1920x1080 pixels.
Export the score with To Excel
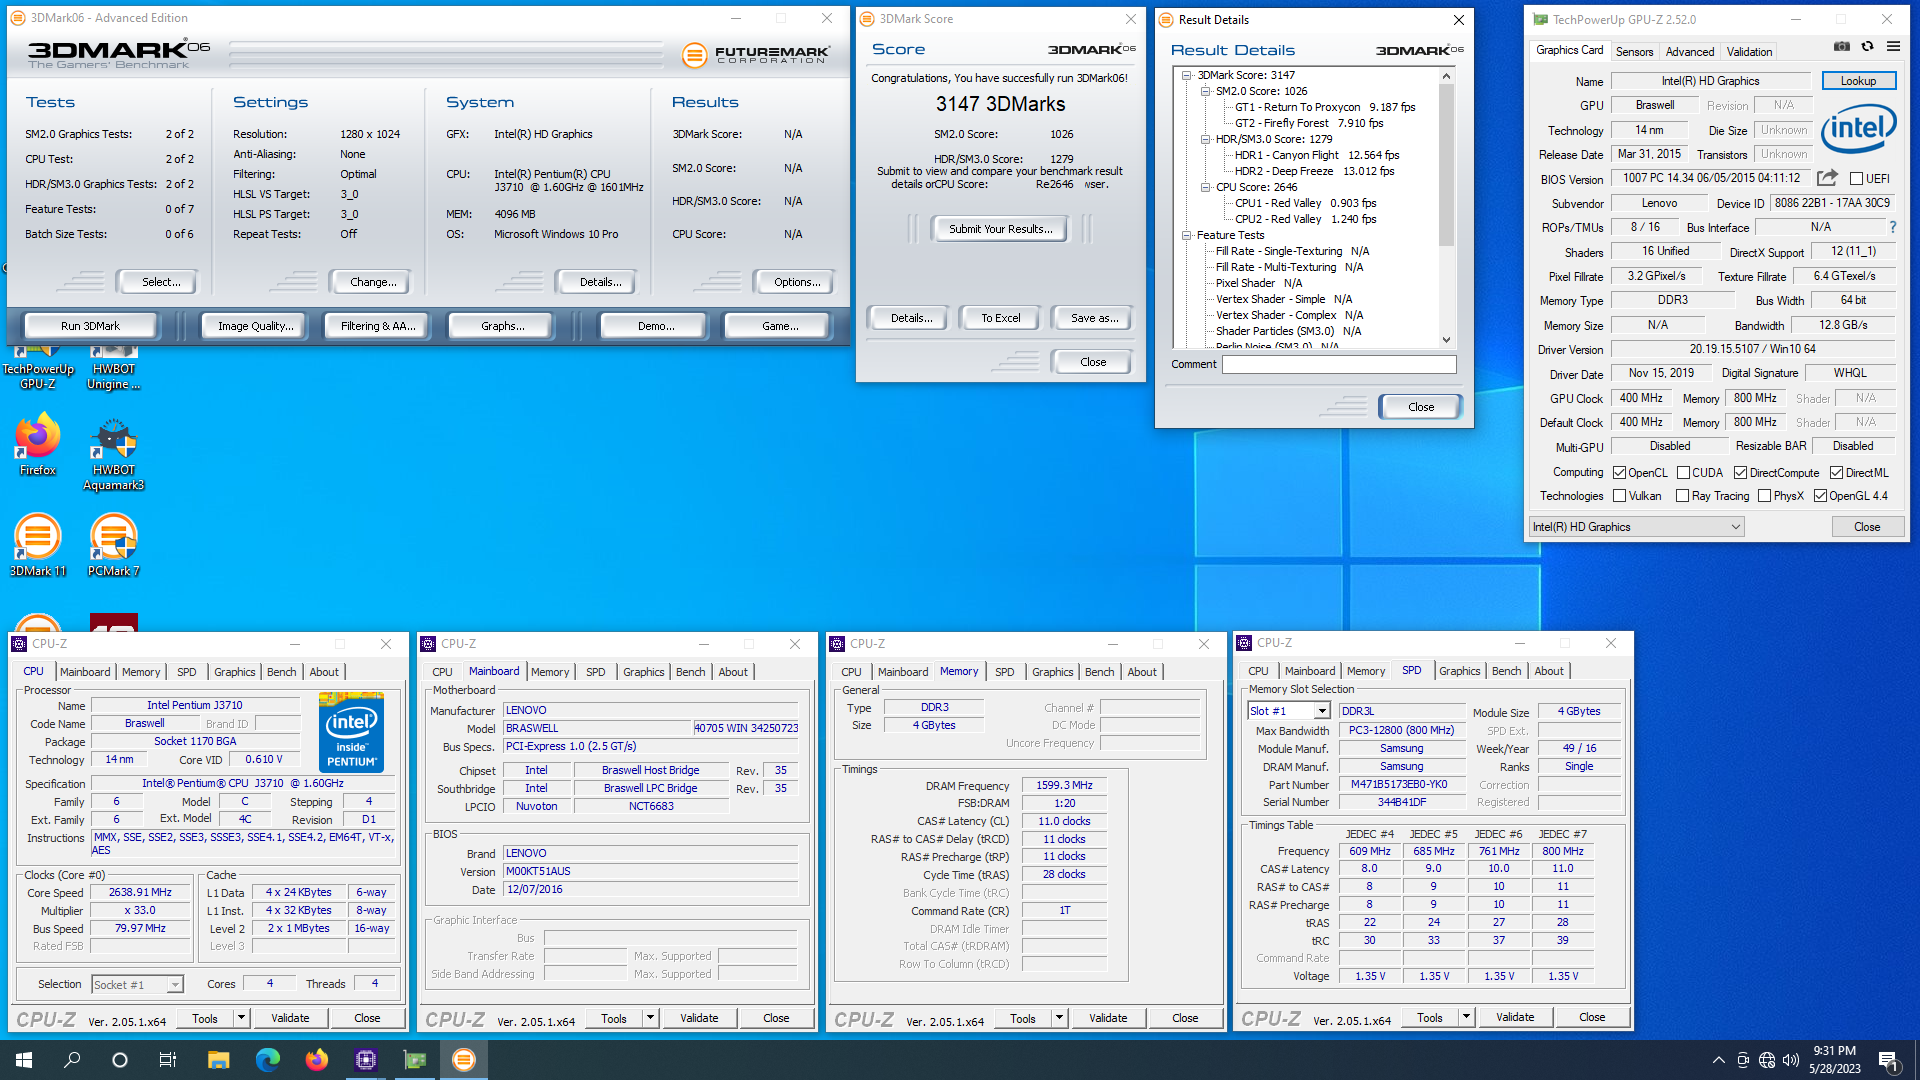click(x=1000, y=318)
